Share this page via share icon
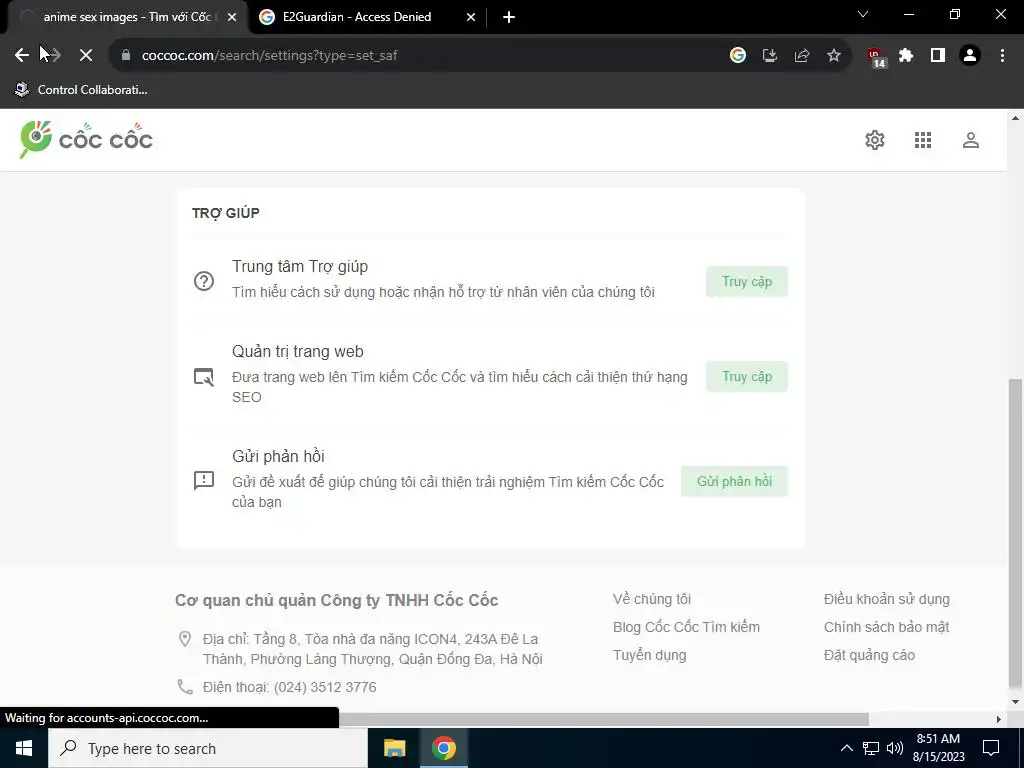The height and width of the screenshot is (768, 1024). (802, 56)
